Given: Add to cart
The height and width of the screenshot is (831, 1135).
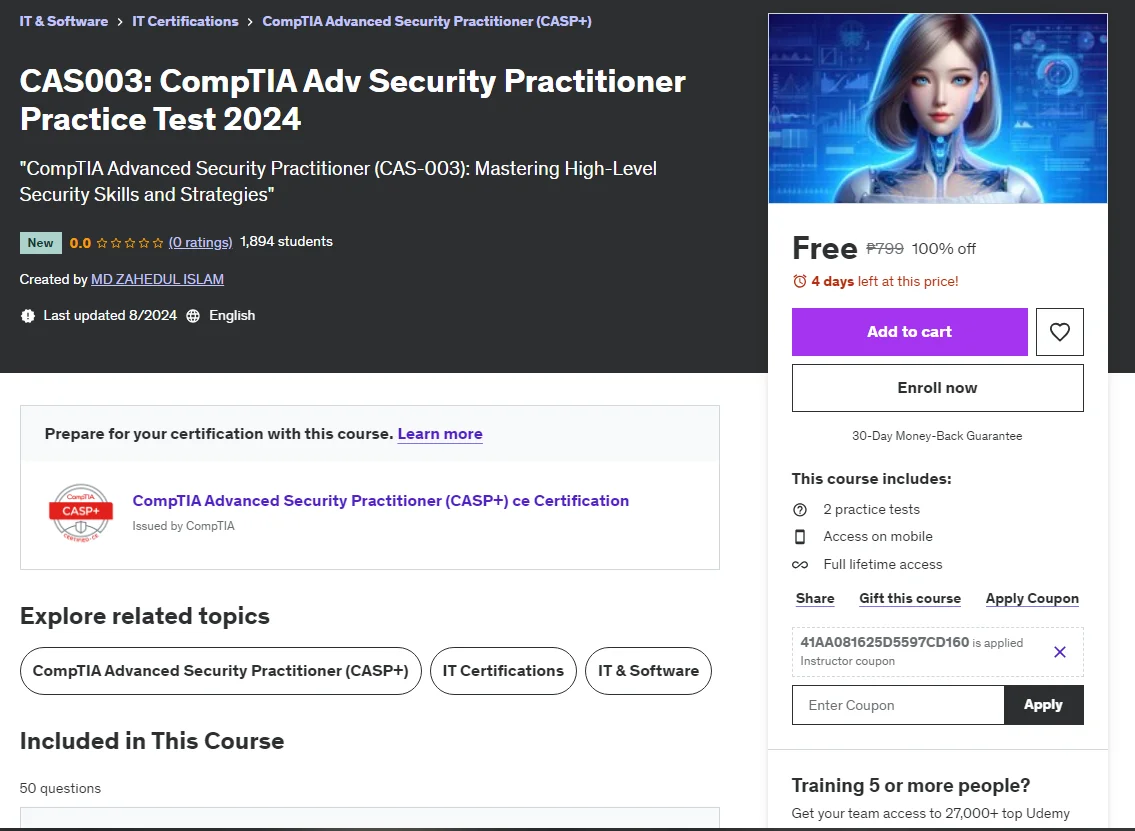Looking at the screenshot, I should 909,332.
